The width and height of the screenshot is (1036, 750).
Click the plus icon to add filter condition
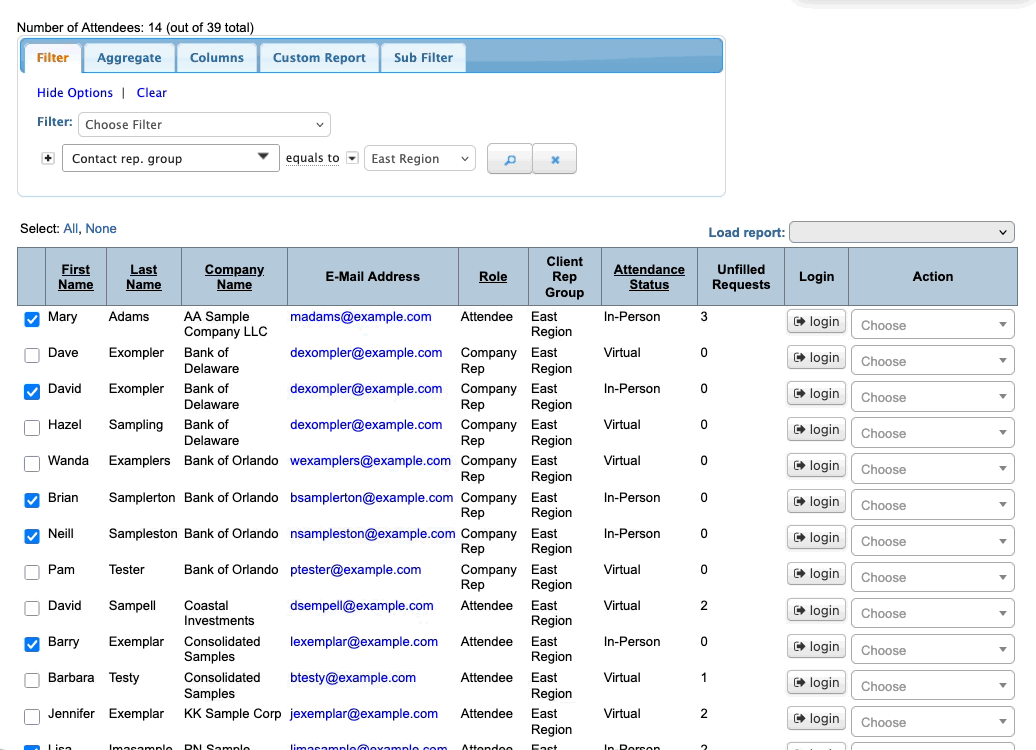click(47, 158)
